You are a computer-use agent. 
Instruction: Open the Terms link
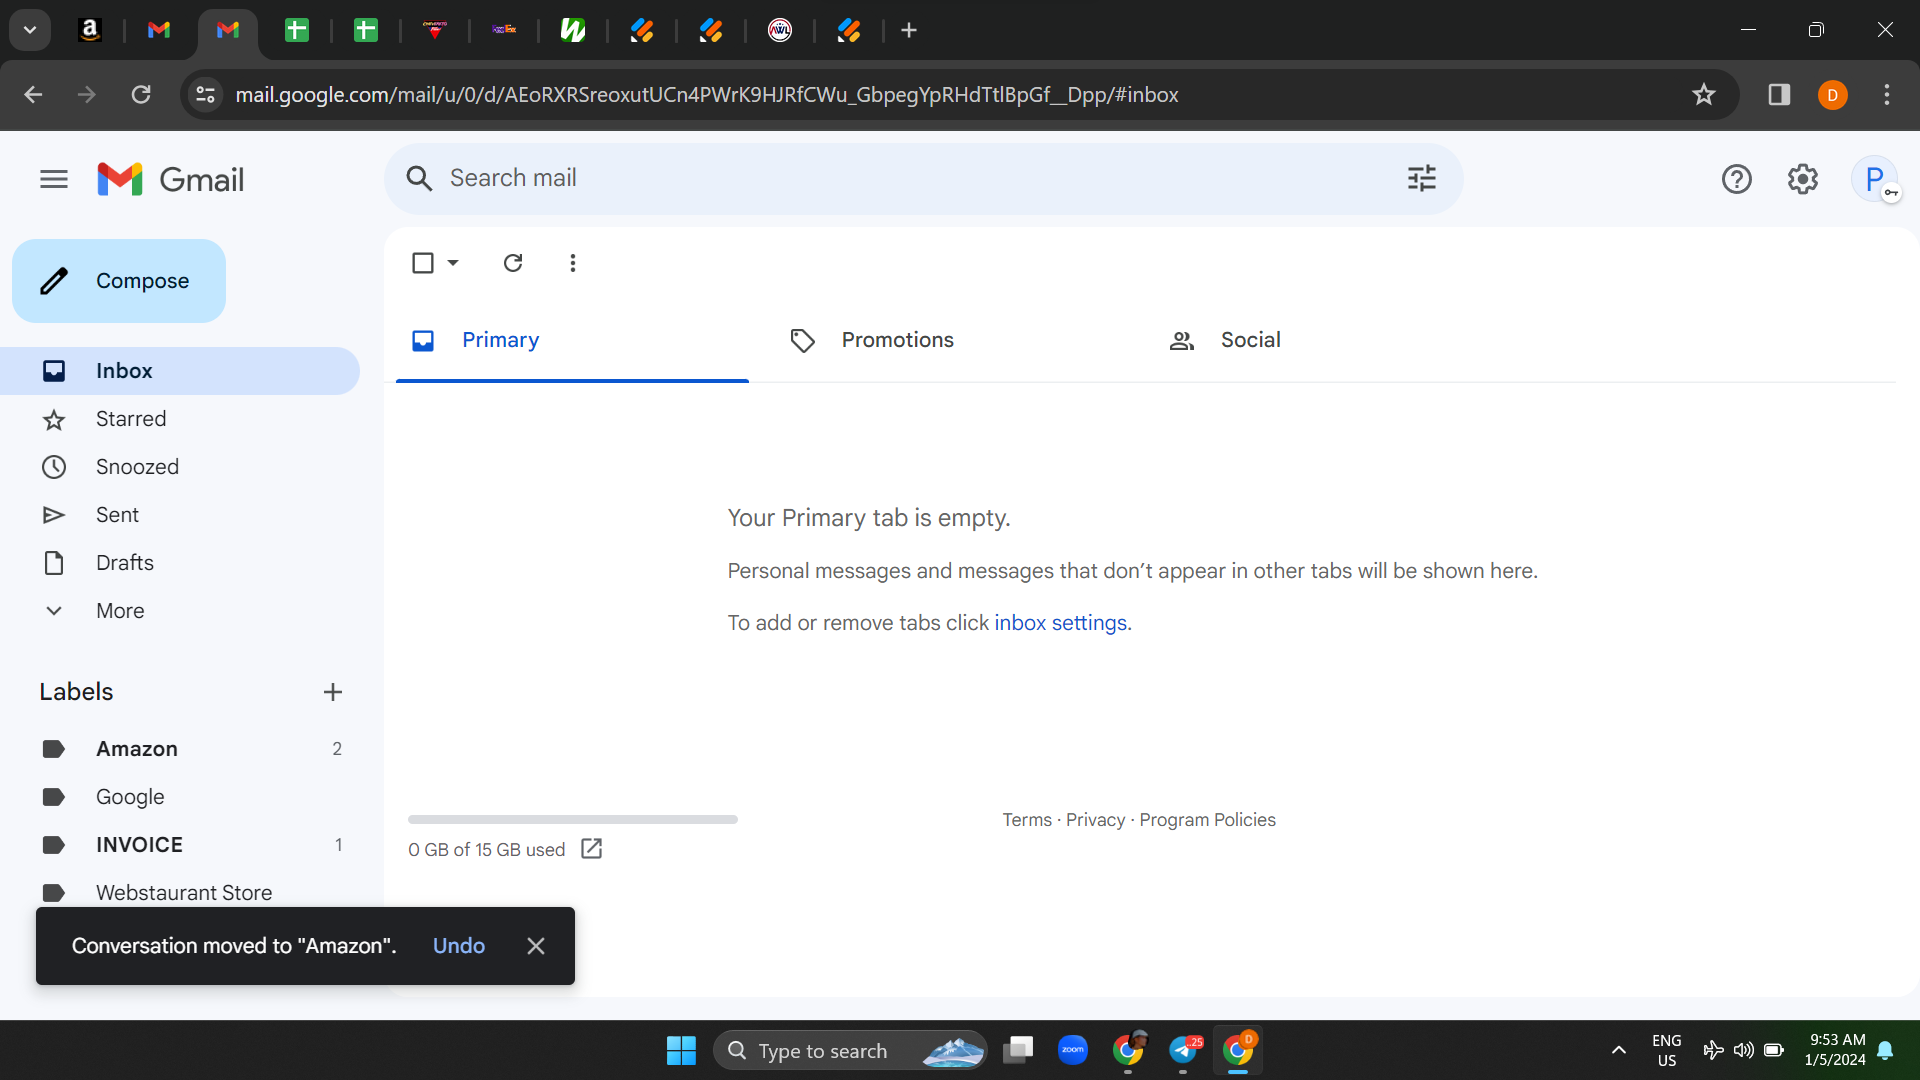coord(1027,820)
